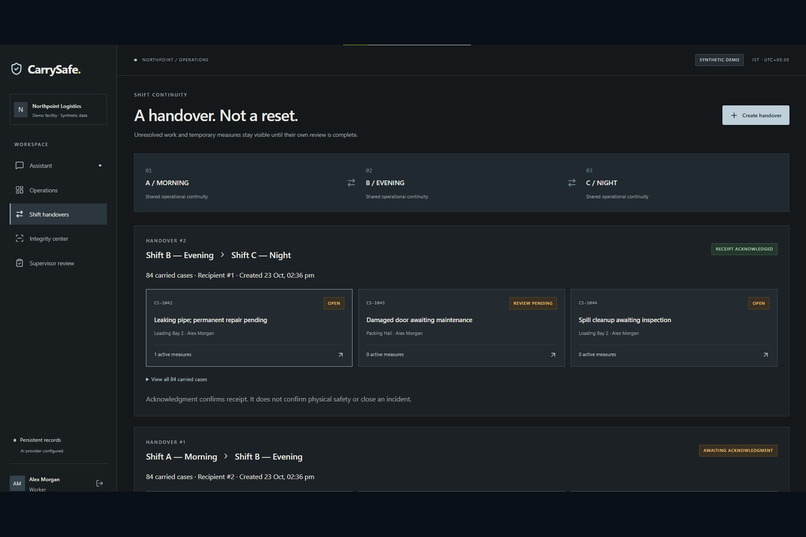
Task: Open the Damaged door case via its arrow icon
Action: [553, 355]
